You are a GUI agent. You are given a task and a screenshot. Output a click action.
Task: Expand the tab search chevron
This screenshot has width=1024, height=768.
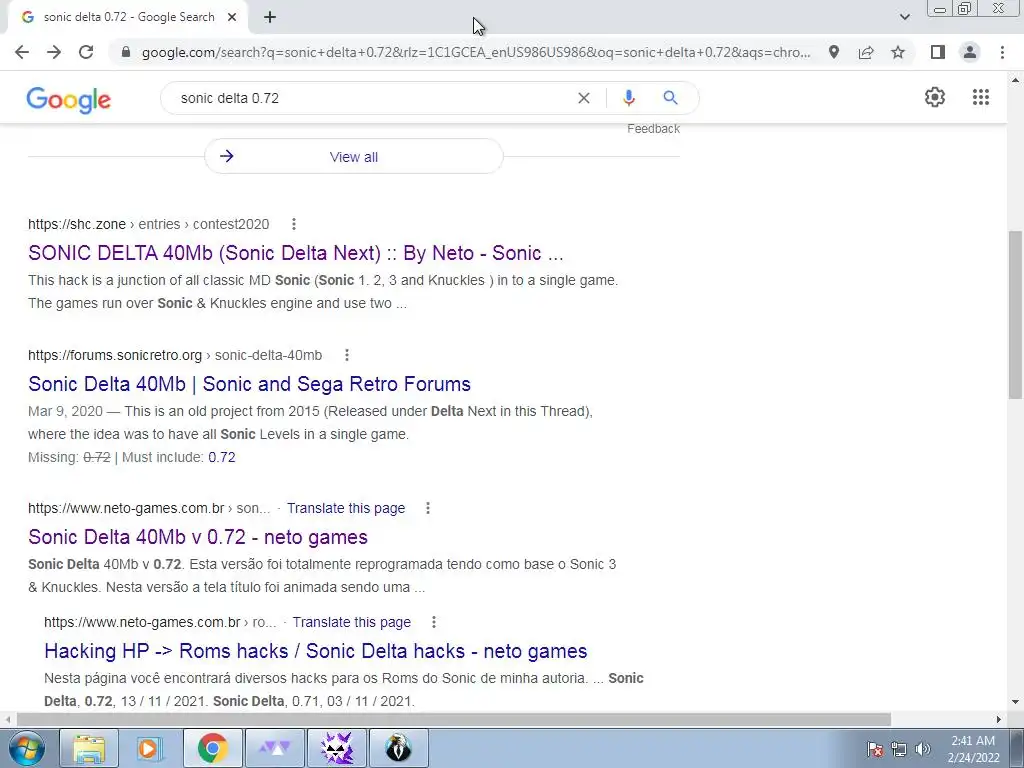[x=904, y=17]
